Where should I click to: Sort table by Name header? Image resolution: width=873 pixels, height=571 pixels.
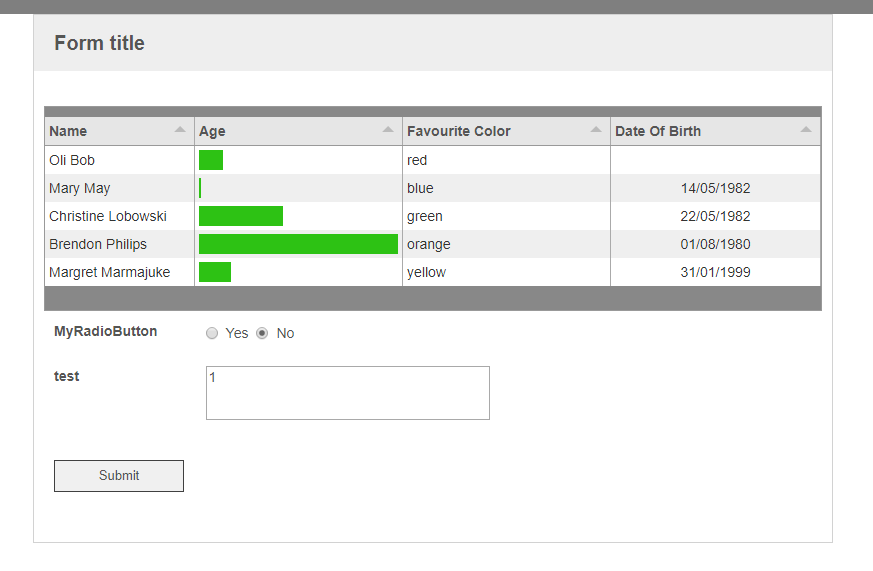pyautogui.click(x=68, y=131)
